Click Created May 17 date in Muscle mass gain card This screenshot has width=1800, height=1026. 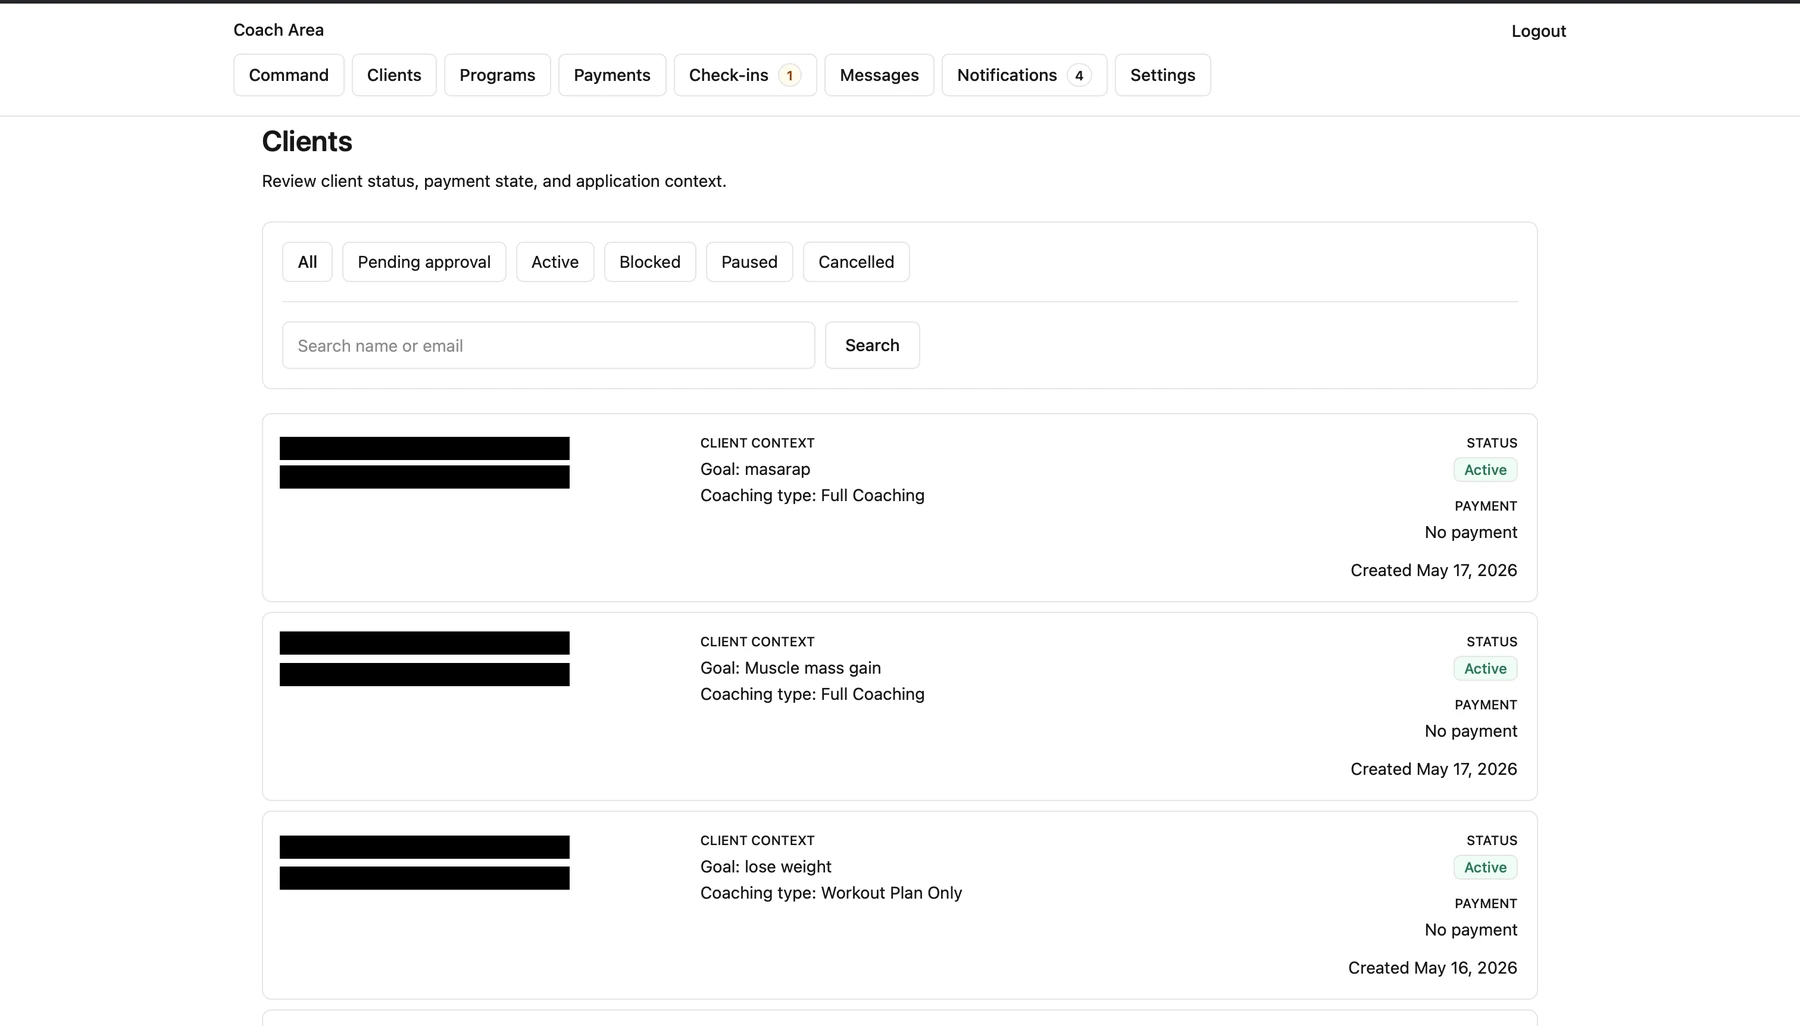tap(1434, 769)
